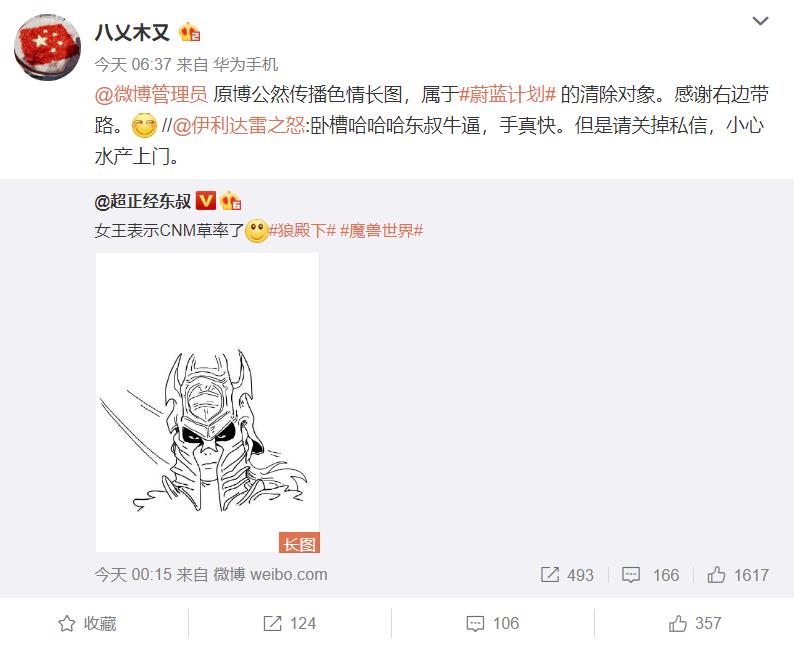The width and height of the screenshot is (794, 646).
Task: Open the @伊利达雷之怒 mention link
Action: tap(239, 126)
